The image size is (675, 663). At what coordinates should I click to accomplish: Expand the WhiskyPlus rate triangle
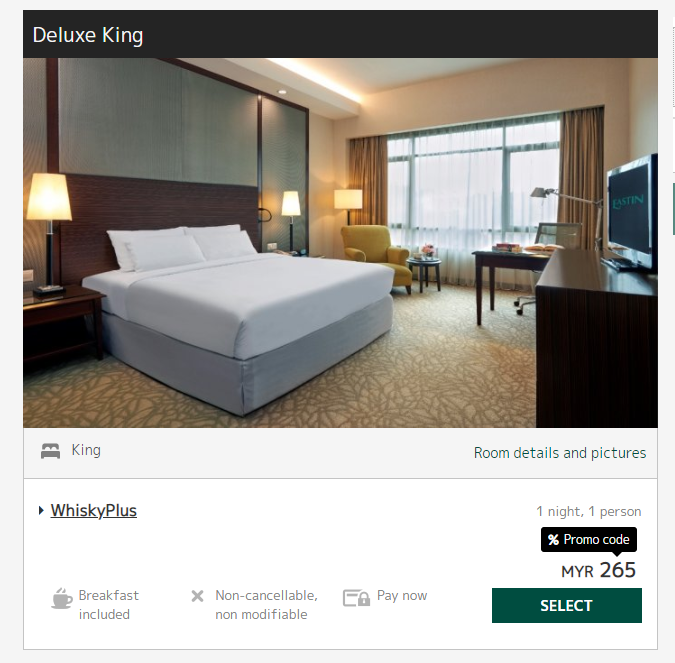pos(41,511)
